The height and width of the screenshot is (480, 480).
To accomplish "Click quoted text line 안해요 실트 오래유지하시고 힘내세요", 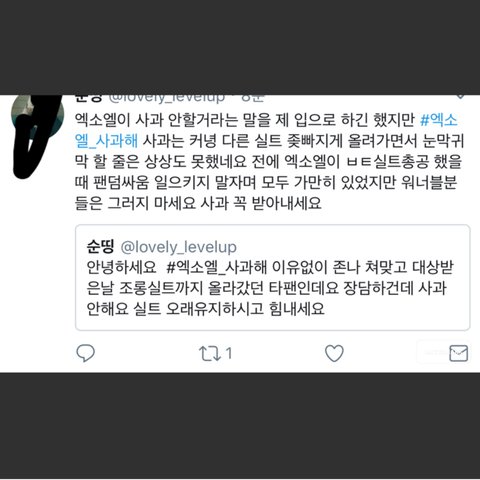I will point(205,308).
